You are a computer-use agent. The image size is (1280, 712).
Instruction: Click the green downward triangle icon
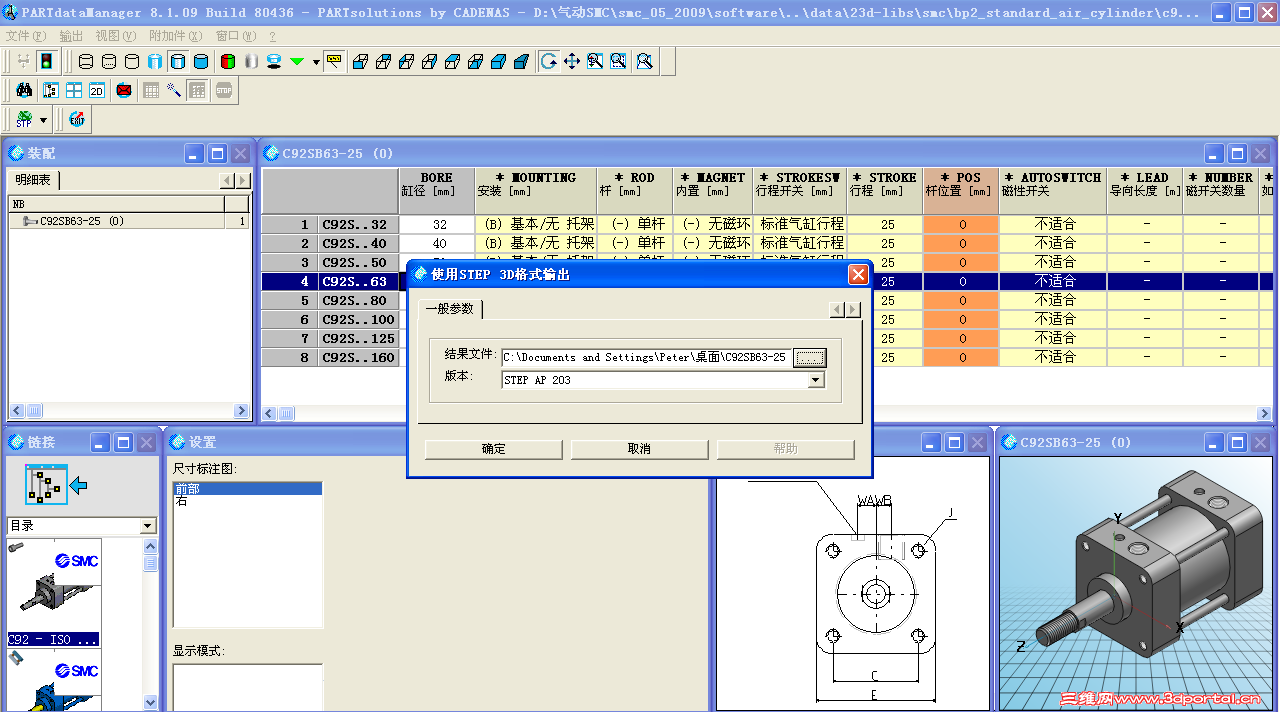[x=297, y=61]
